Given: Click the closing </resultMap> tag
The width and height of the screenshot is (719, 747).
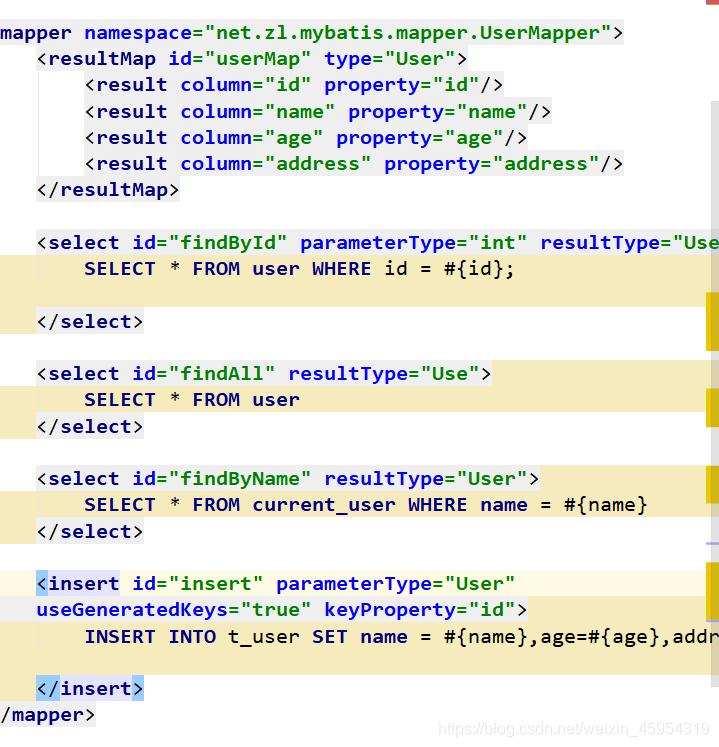Looking at the screenshot, I should pos(108,190).
